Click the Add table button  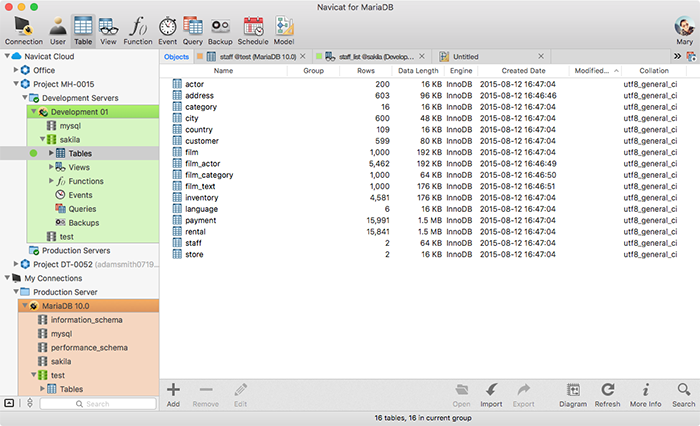tap(173, 395)
